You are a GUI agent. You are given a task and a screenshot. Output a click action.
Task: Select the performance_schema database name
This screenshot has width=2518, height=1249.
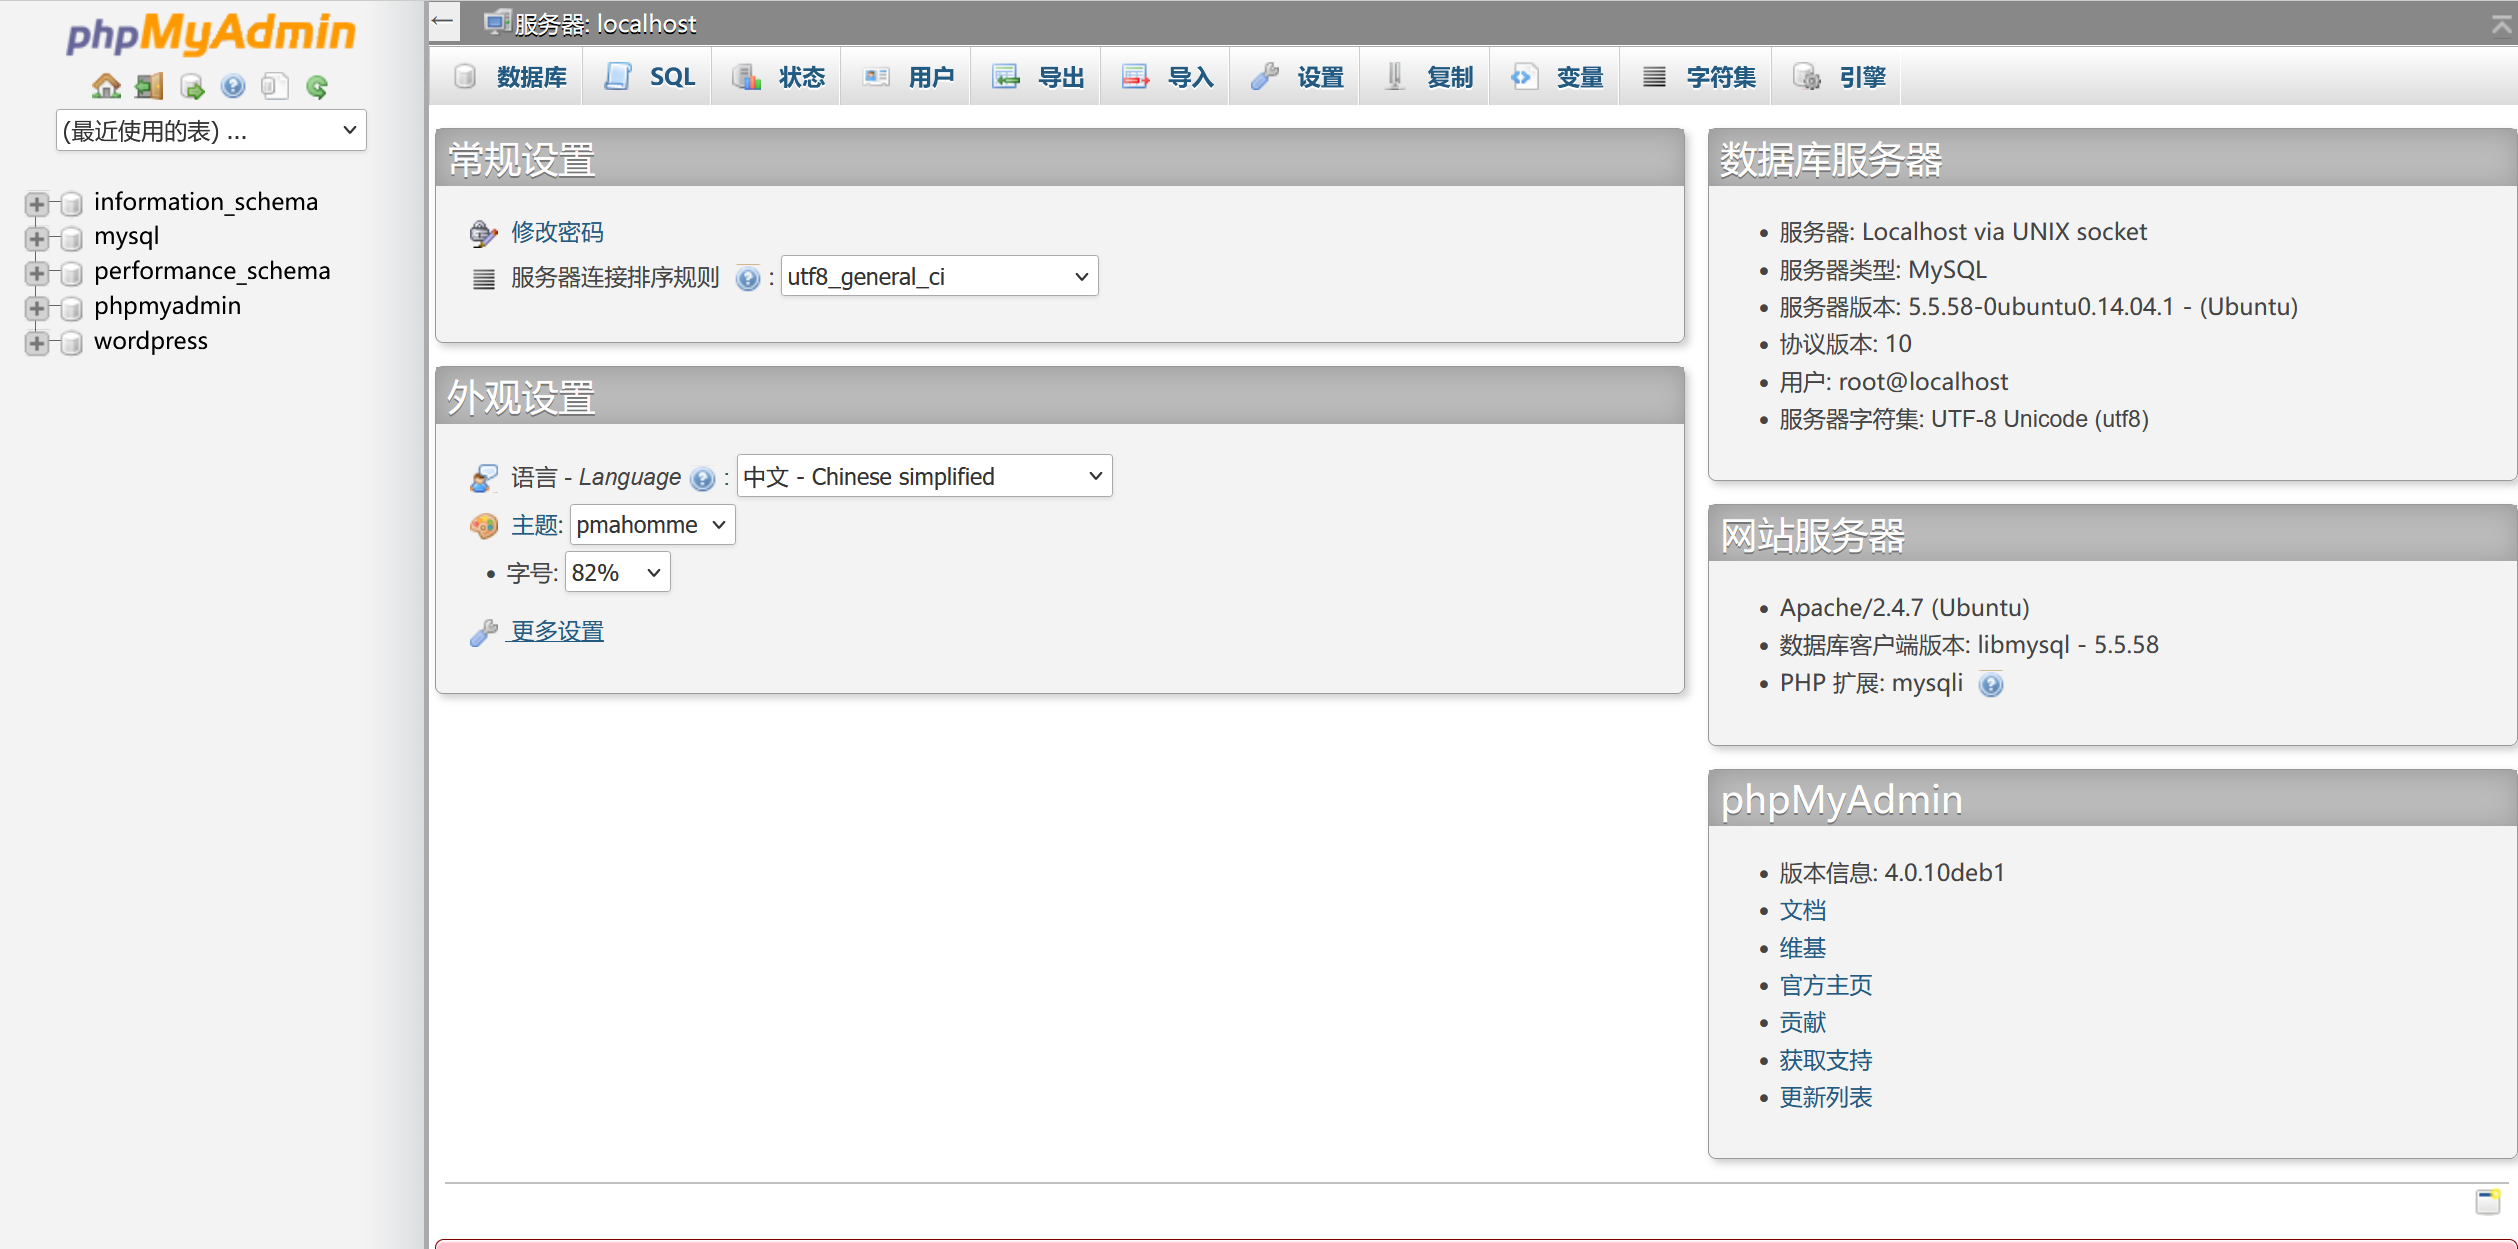point(212,271)
